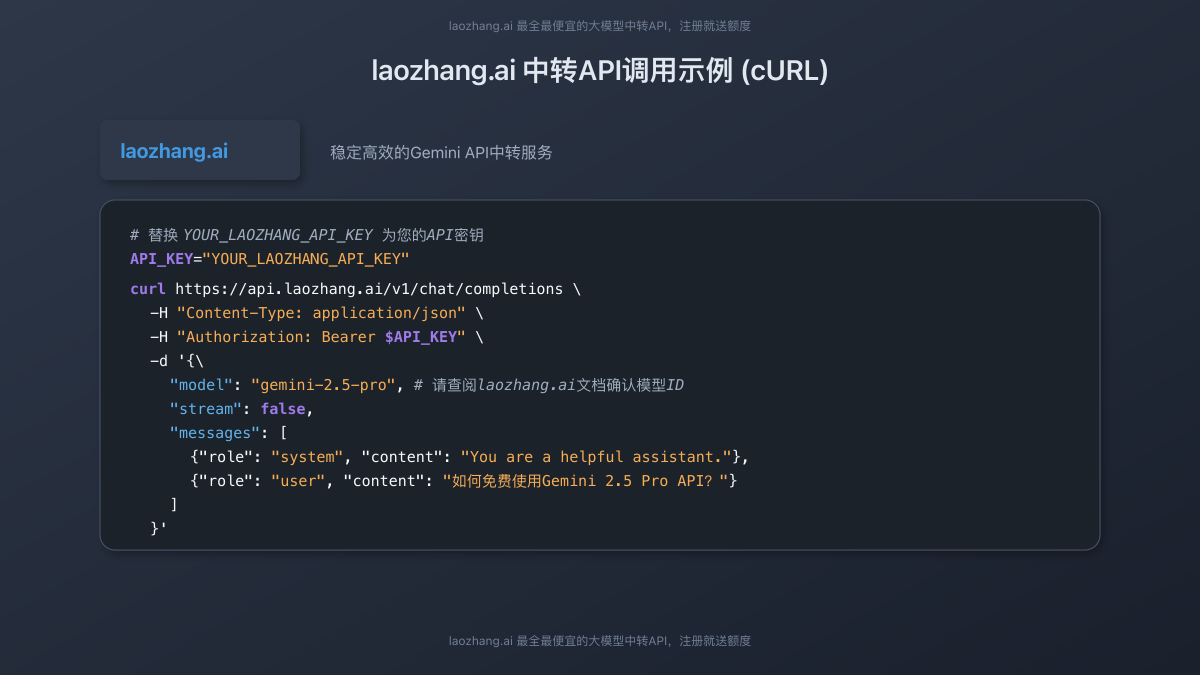1200x675 pixels.
Task: Click the line "stream": false
Action: (242, 409)
